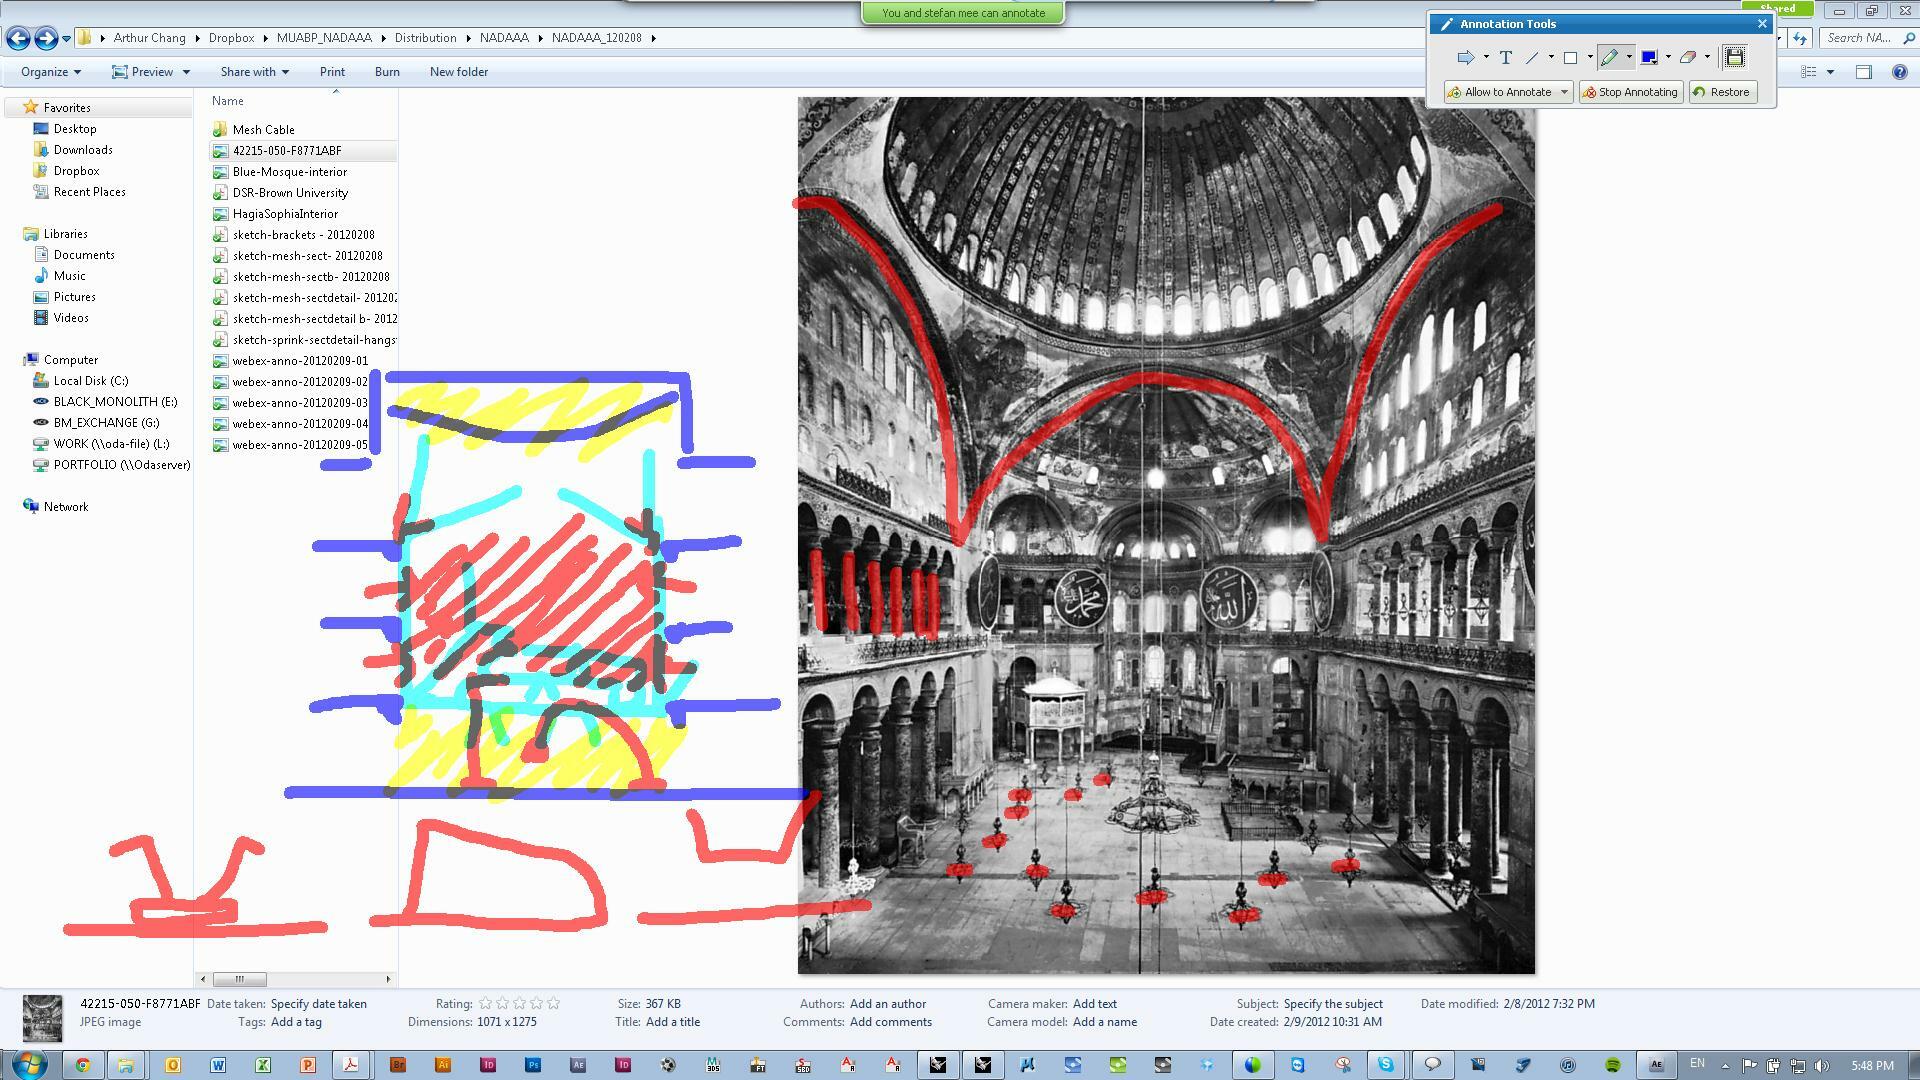Viewport: 1920px width, 1080px height.
Task: Open Google Chrome from the taskbar
Action: (x=83, y=1065)
